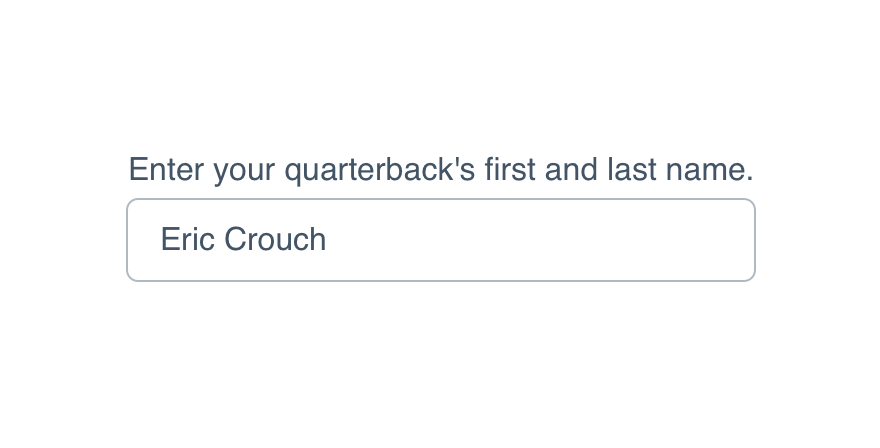
Task: Click the word quarterback's in the label
Action: pos(380,170)
